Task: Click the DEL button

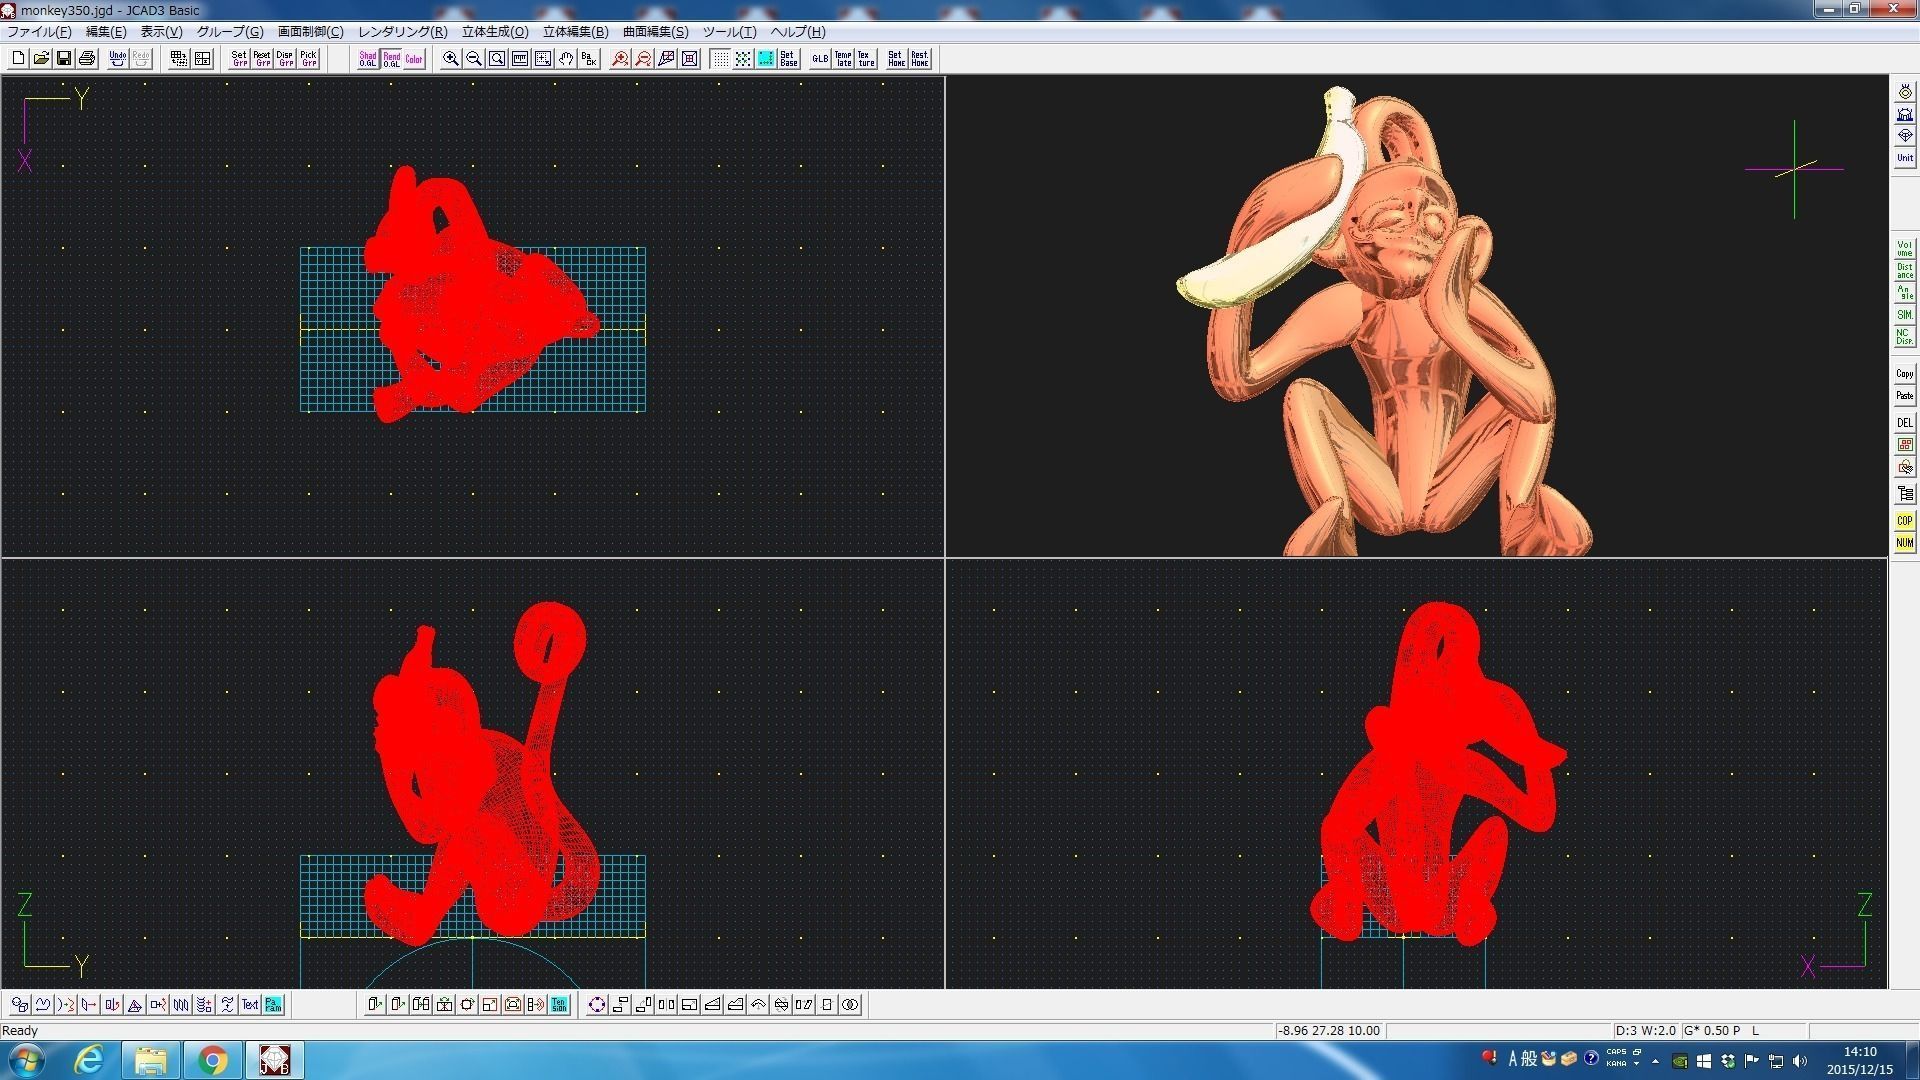Action: (1904, 423)
